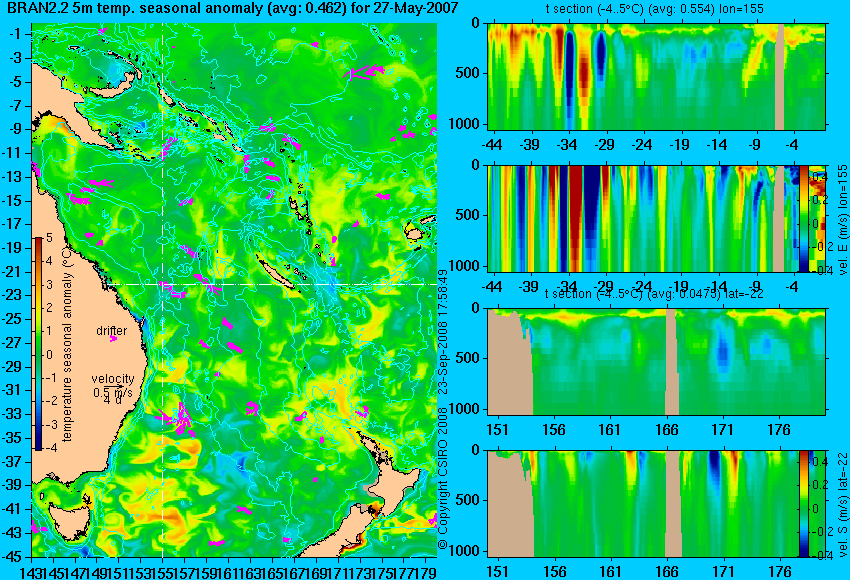The image size is (850, 580).
Task: Click the 'vel. S (m/s) lat=-22' axis label
Action: tap(842, 504)
